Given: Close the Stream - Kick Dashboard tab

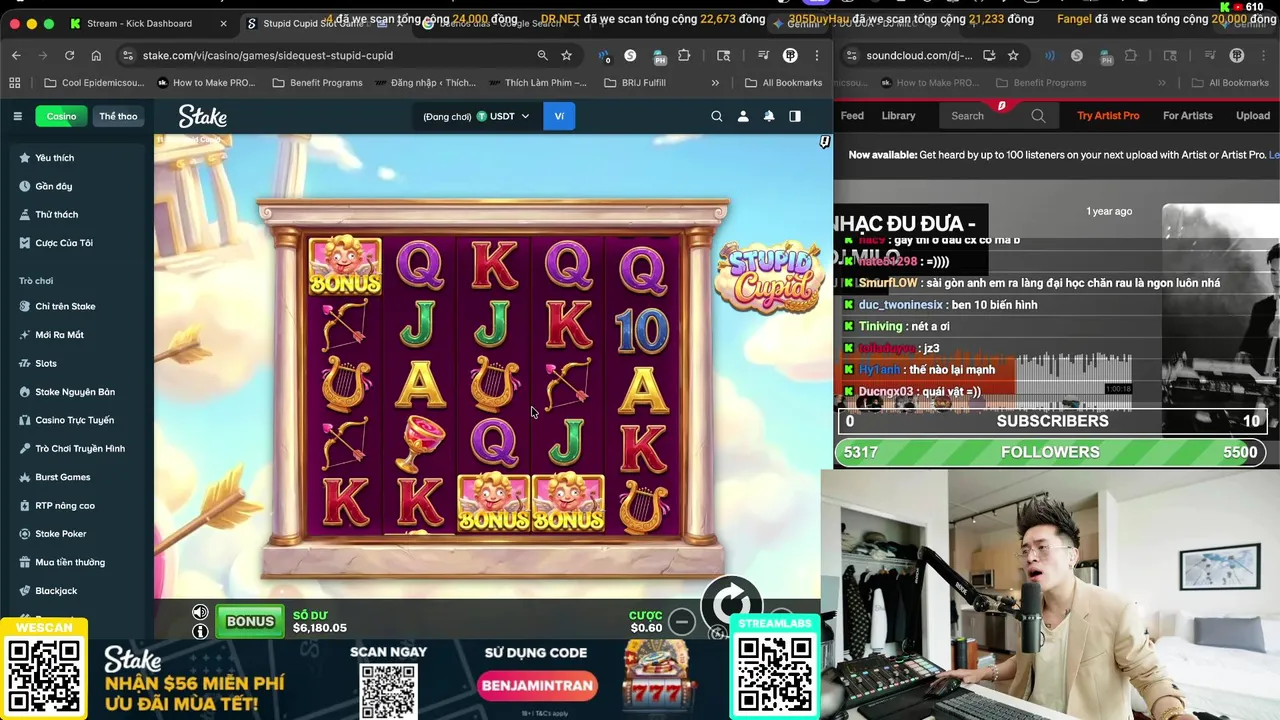Looking at the screenshot, I should click(223, 23).
